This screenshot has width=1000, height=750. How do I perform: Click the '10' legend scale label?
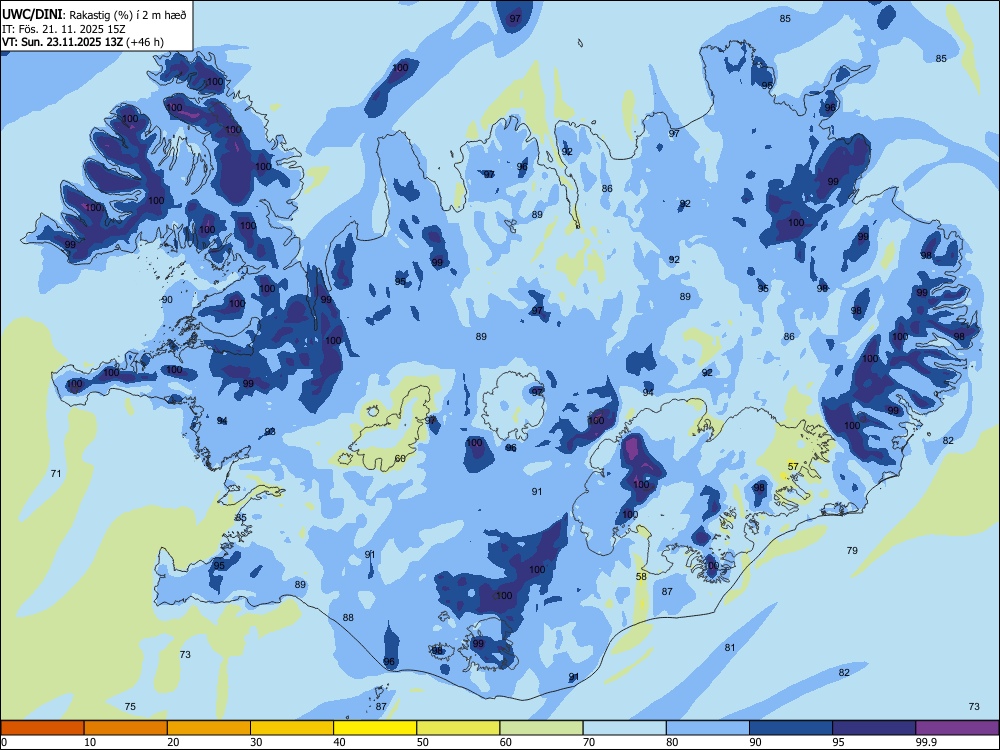tap(90, 742)
